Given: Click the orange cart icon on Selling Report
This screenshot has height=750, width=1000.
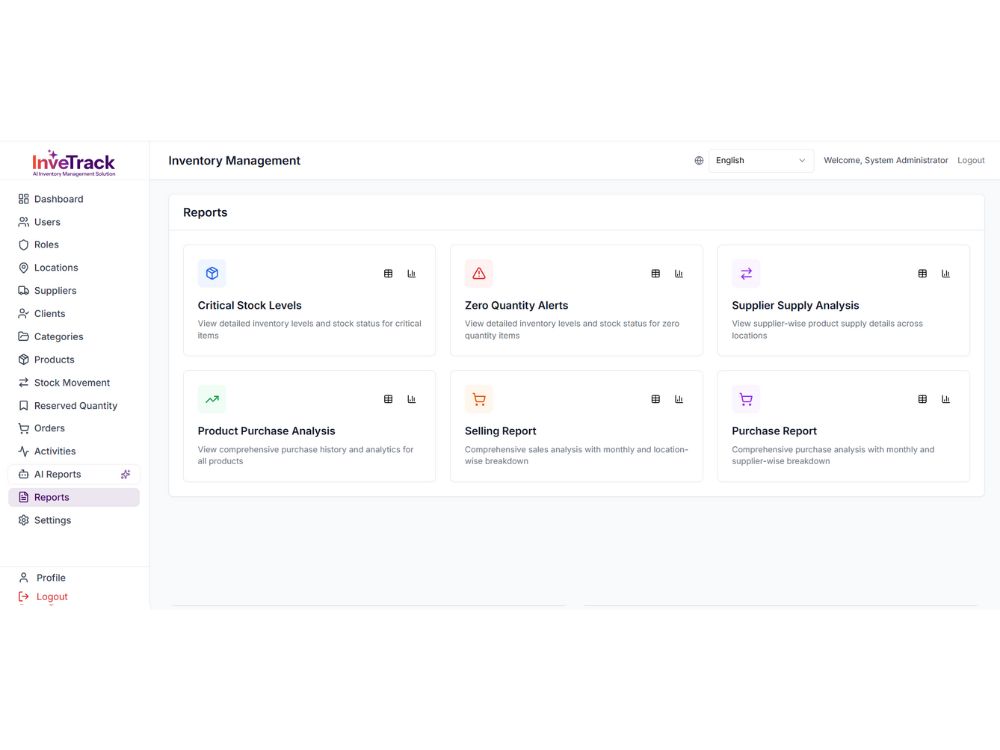Looking at the screenshot, I should coord(479,399).
